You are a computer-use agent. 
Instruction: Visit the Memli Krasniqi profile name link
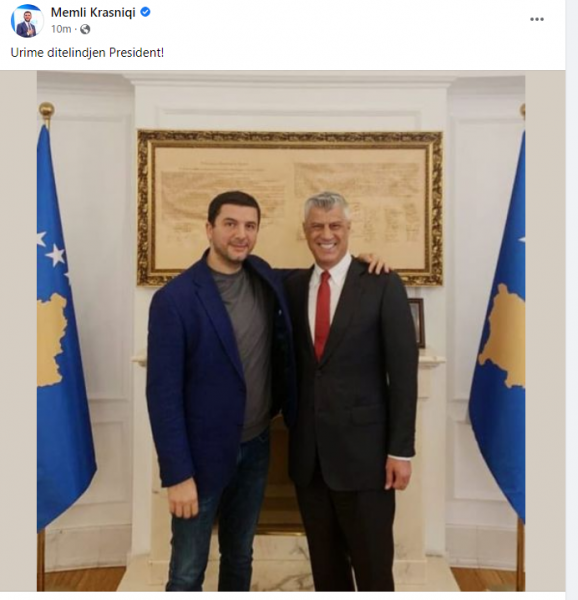tap(93, 12)
